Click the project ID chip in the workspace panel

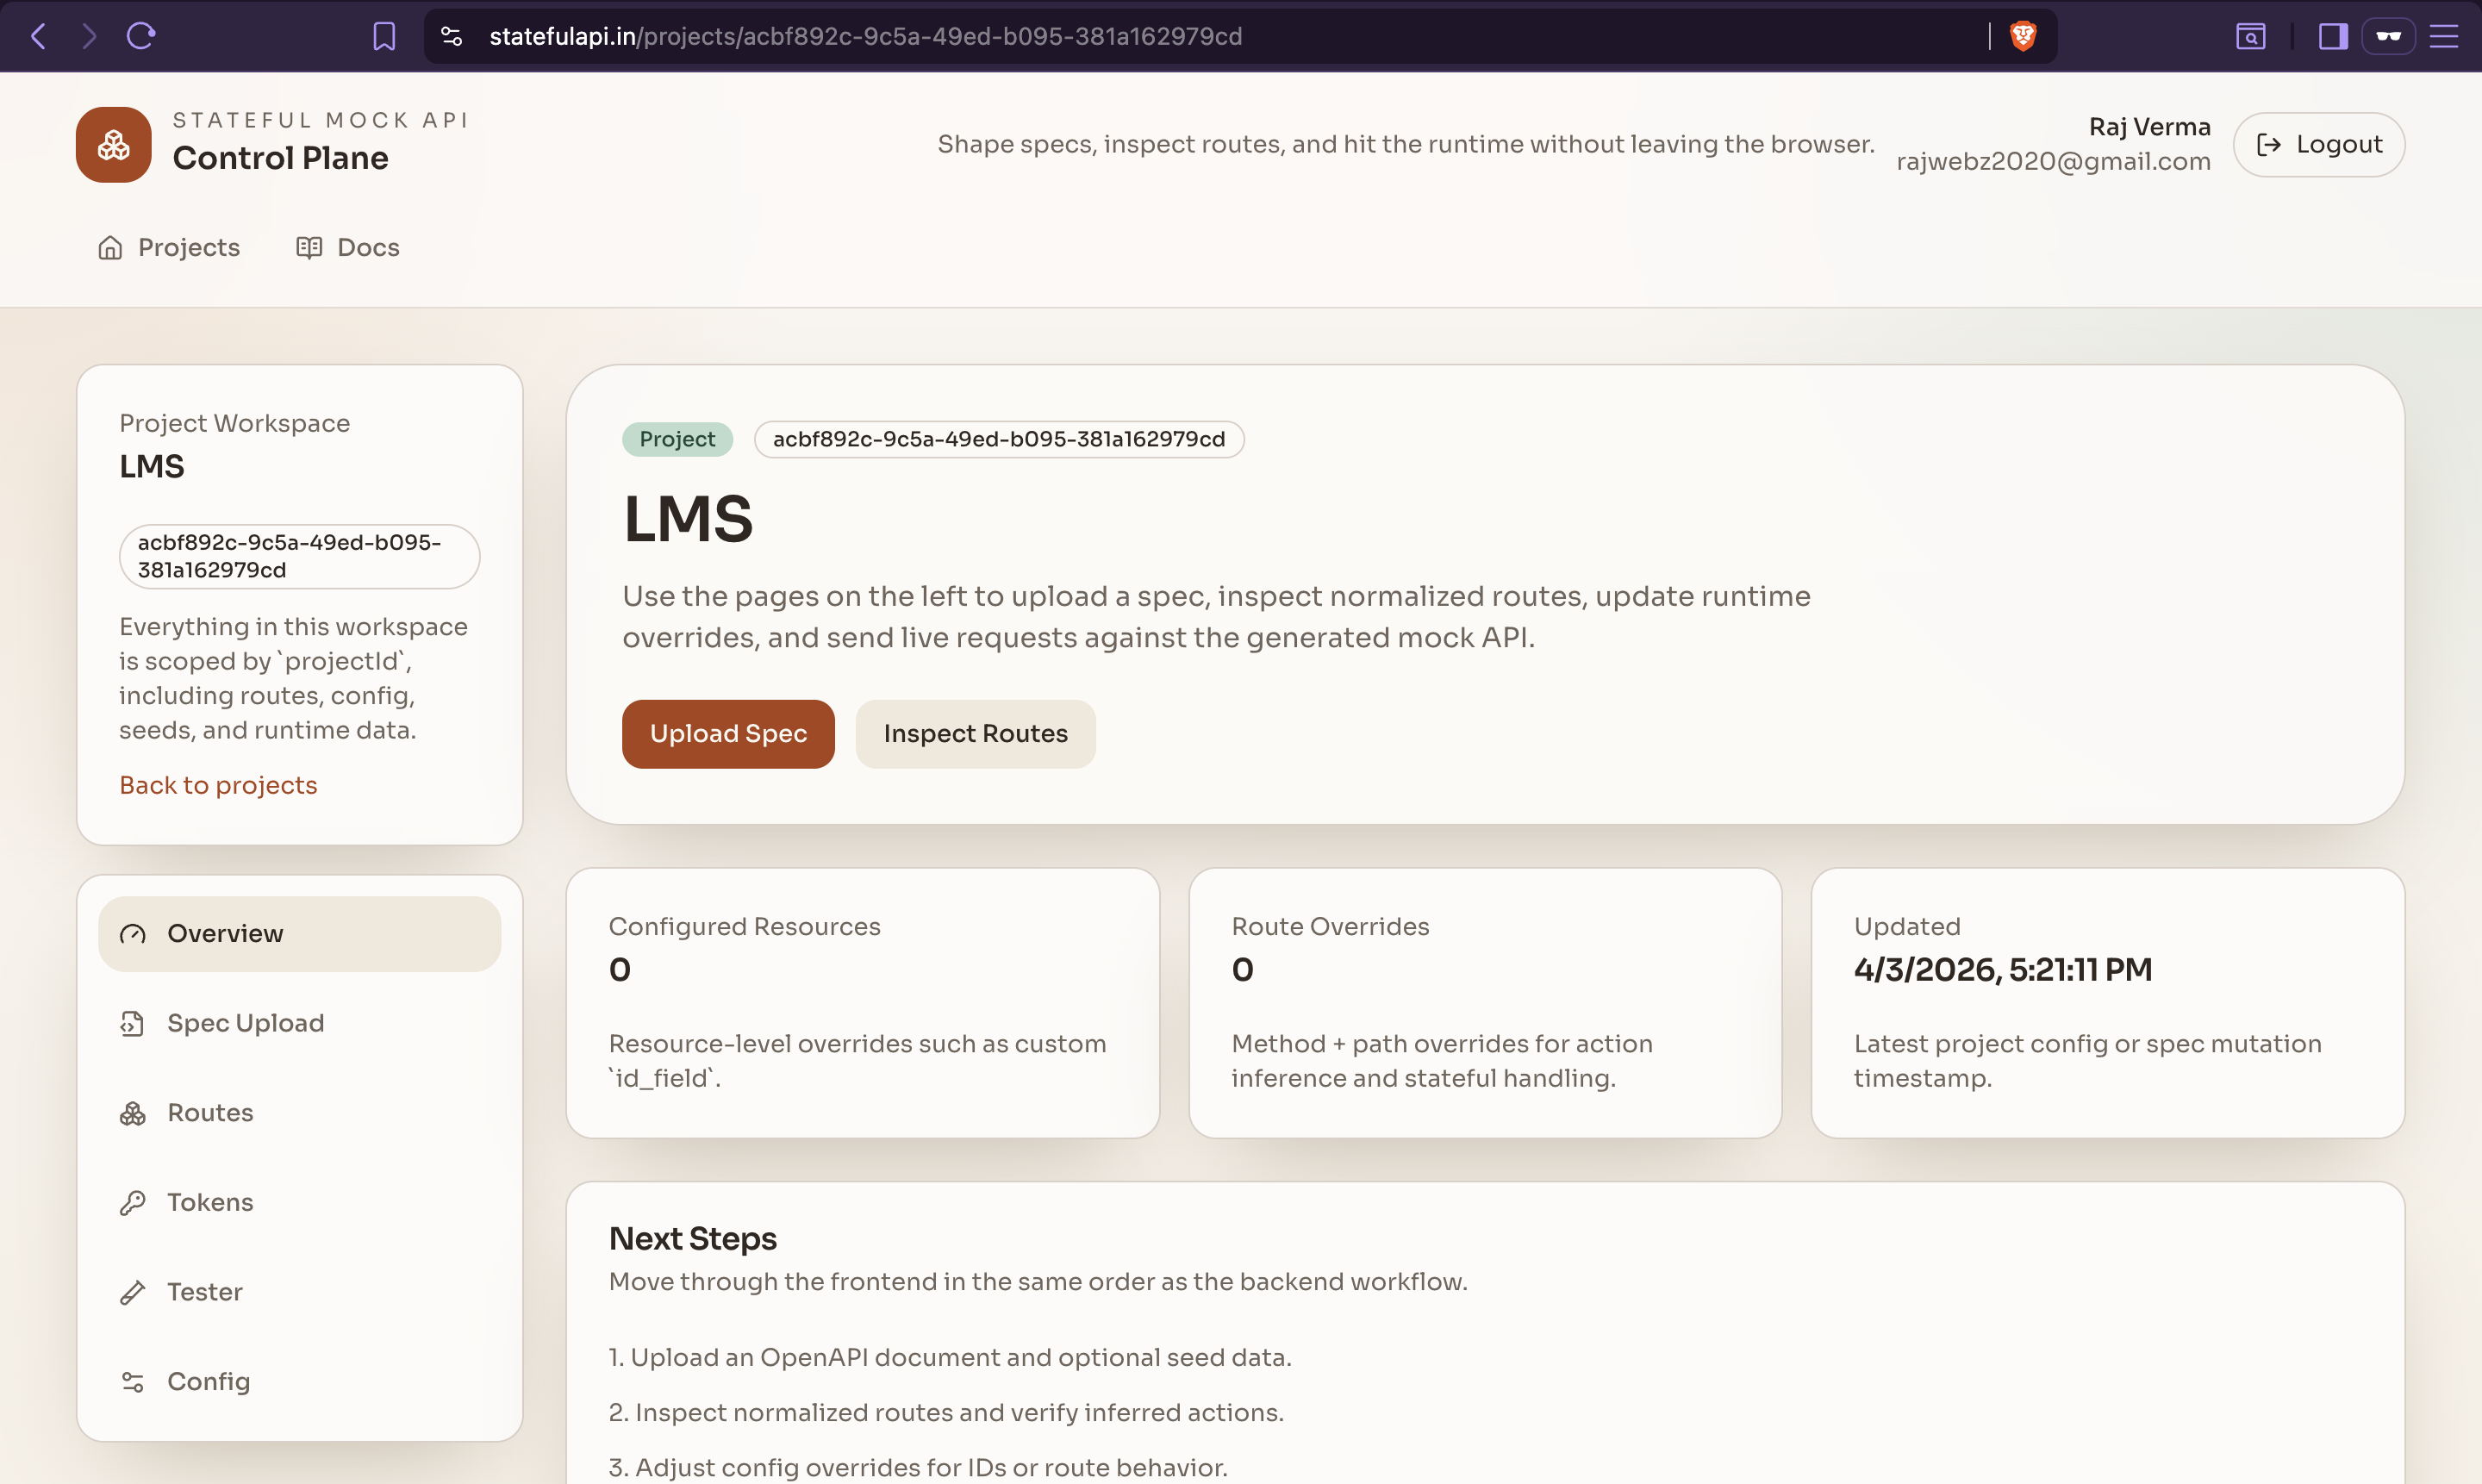coord(299,556)
